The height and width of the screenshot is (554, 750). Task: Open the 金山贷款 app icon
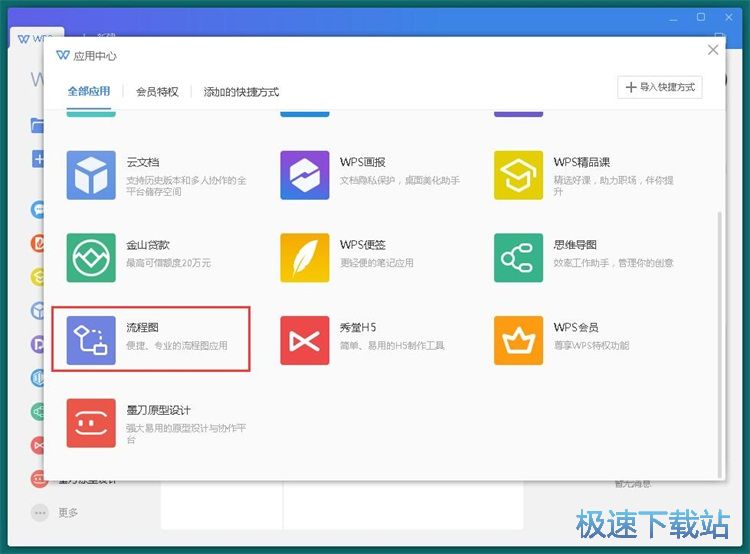click(91, 258)
